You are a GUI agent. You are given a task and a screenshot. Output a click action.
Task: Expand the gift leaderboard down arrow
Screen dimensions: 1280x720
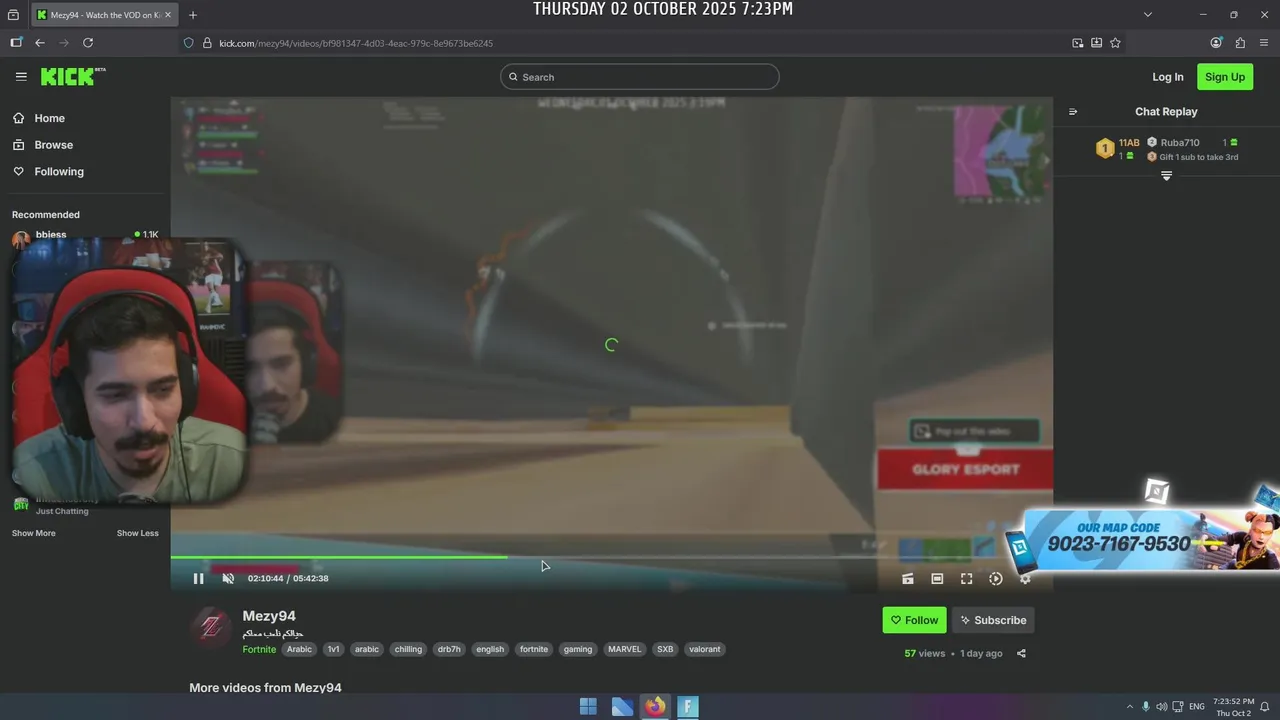tap(1166, 176)
